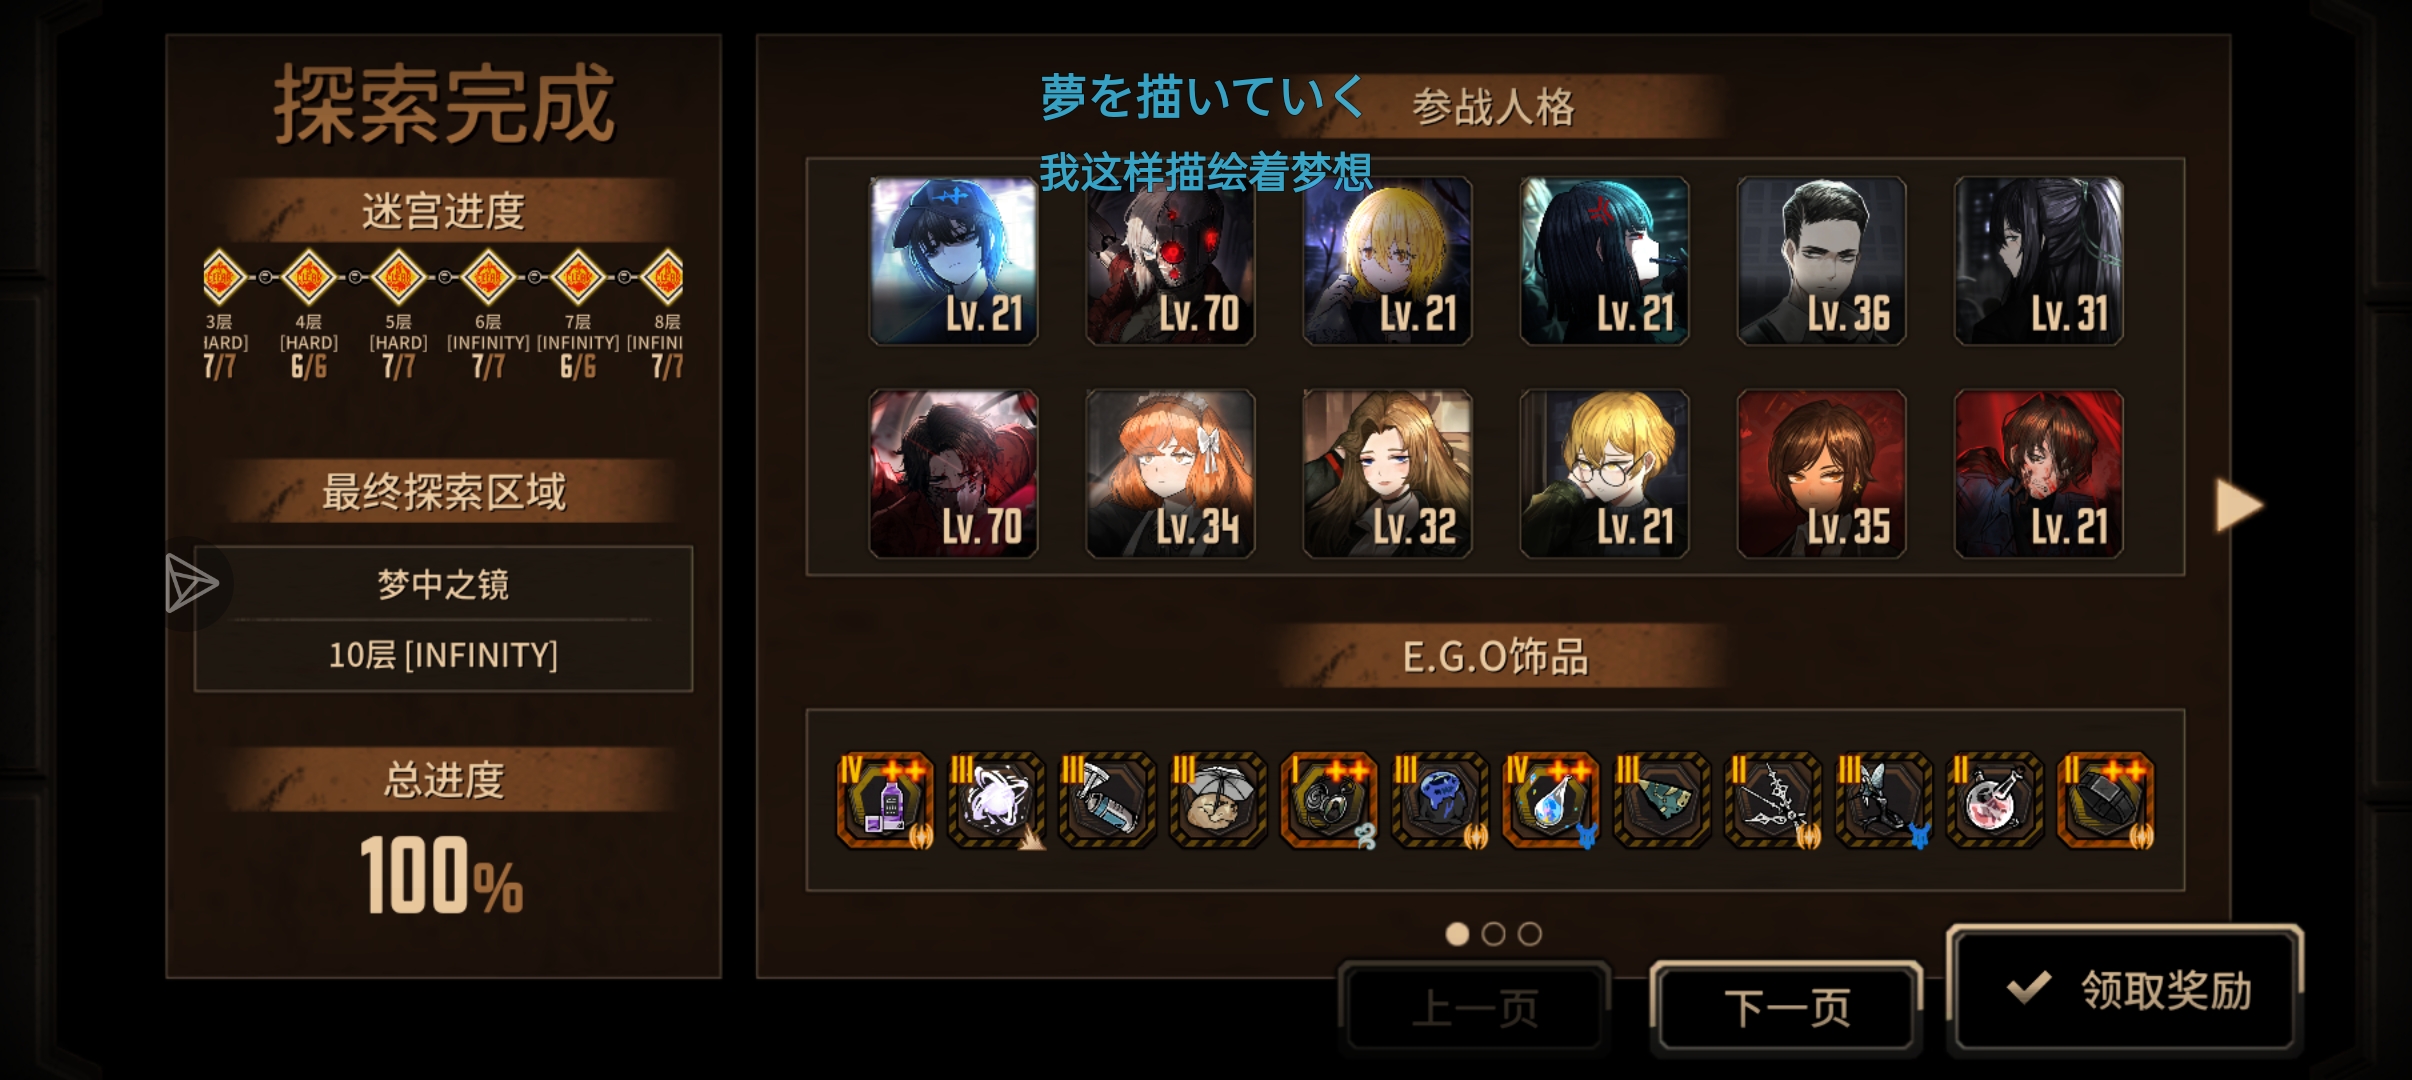This screenshot has width=2412, height=1080.
Task: Select the blue jellyfish-like E.G.O gift icon
Action: click(1440, 800)
